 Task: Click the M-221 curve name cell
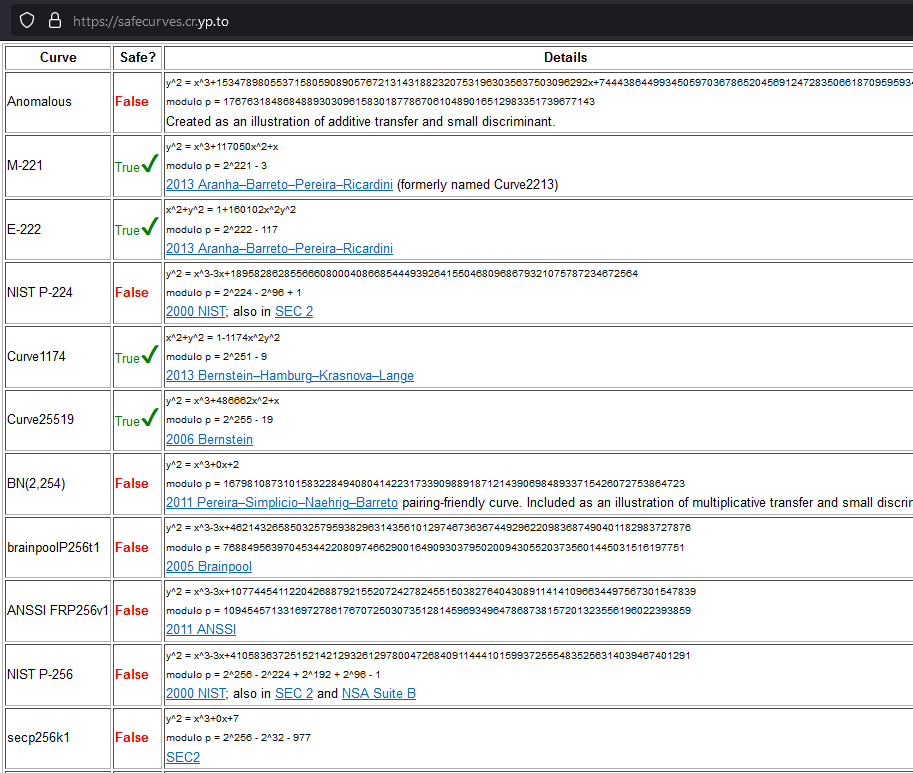(58, 166)
